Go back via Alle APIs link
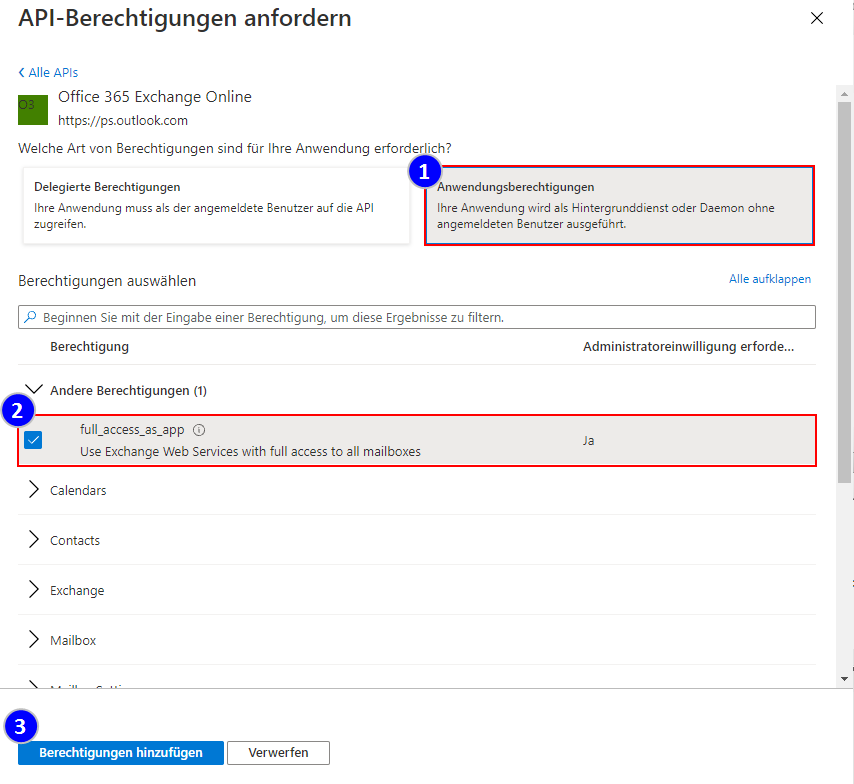Viewport: 854px width, 784px height. [x=48, y=72]
